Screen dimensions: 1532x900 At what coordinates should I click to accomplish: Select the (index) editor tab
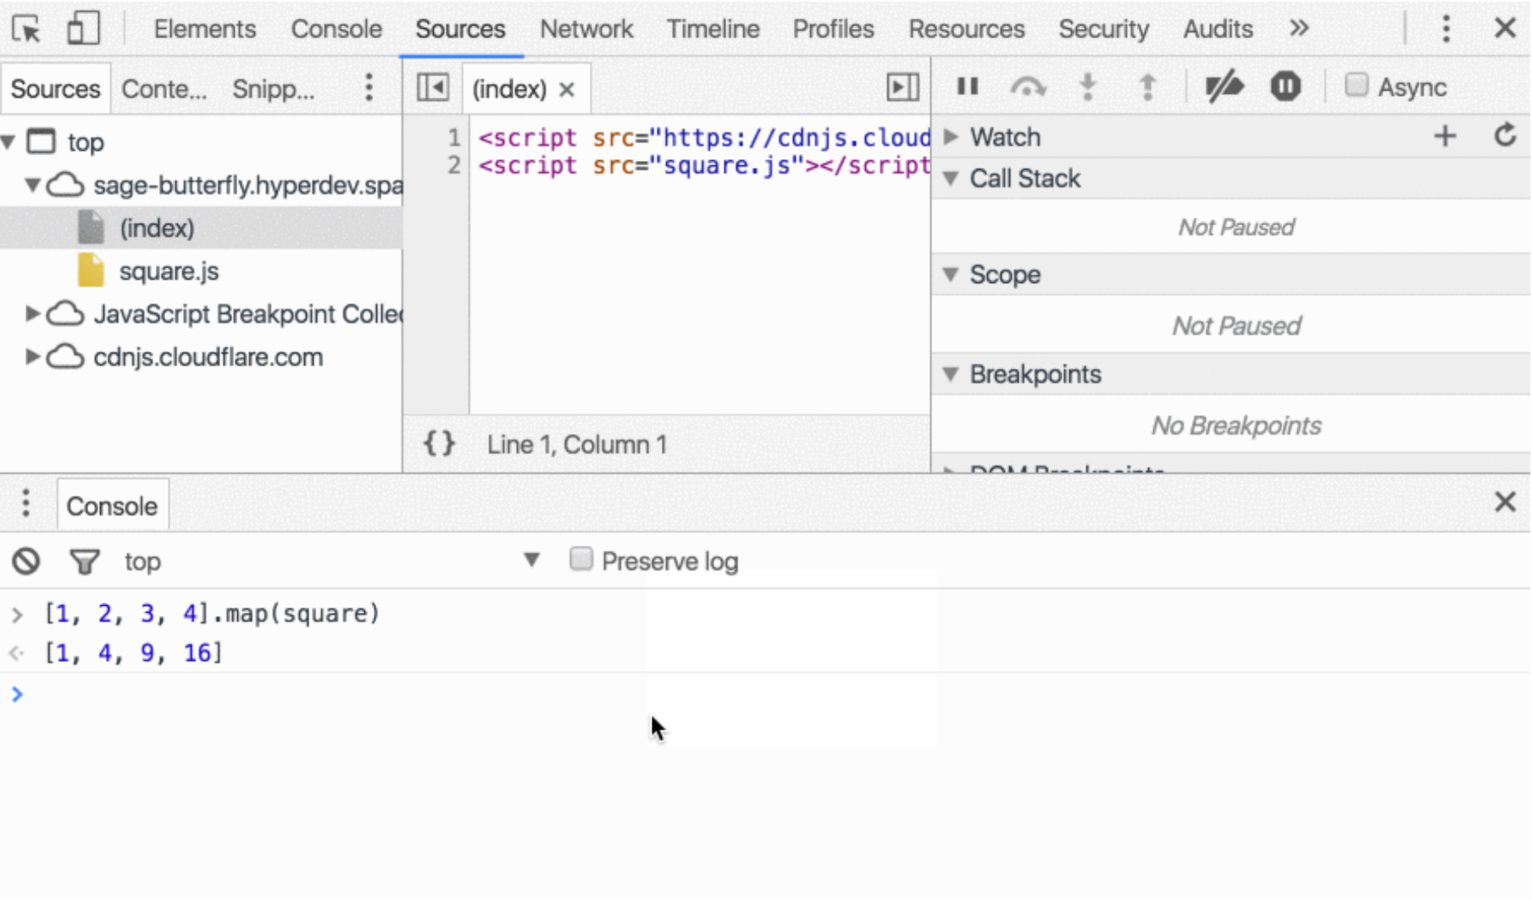coord(509,89)
